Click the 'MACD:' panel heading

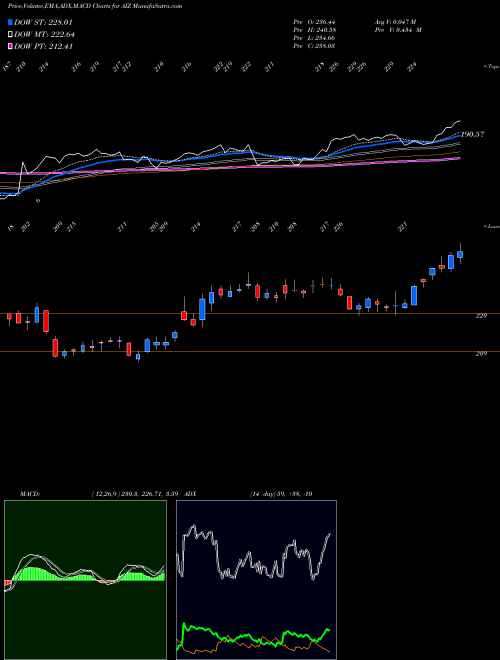30,494
